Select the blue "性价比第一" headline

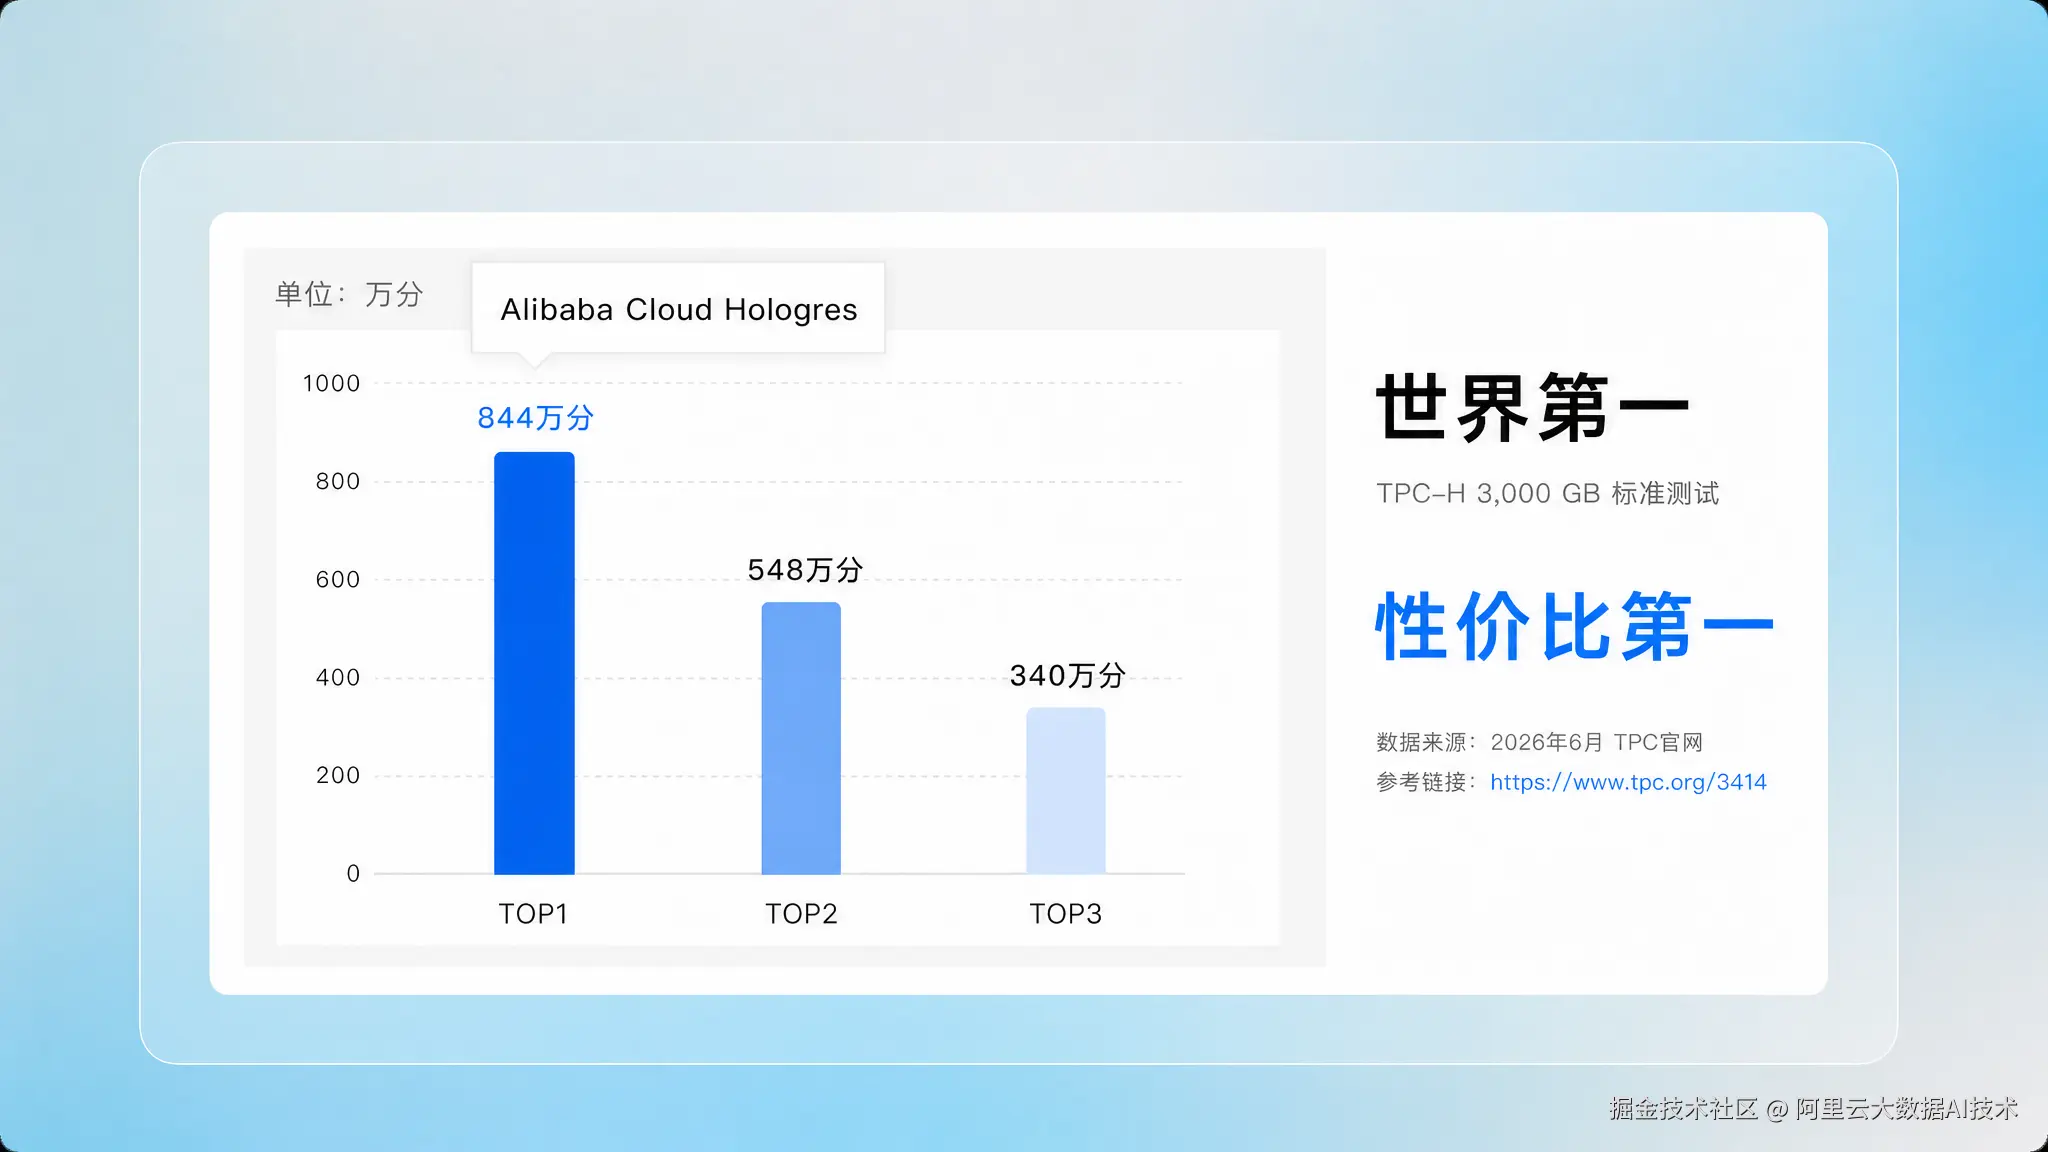pos(1574,627)
